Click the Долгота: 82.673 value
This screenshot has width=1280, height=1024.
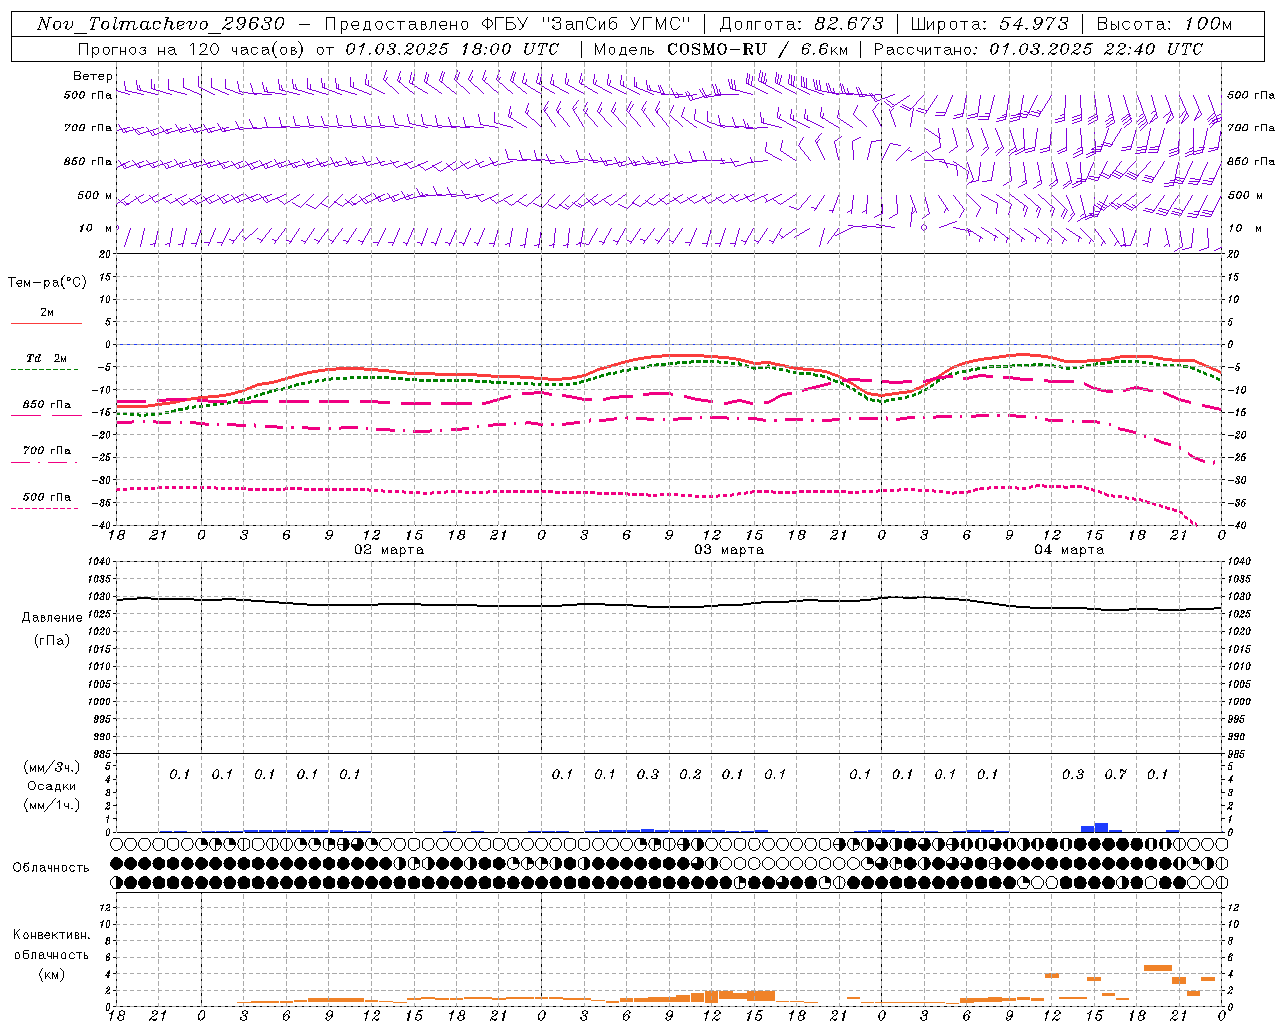(801, 24)
